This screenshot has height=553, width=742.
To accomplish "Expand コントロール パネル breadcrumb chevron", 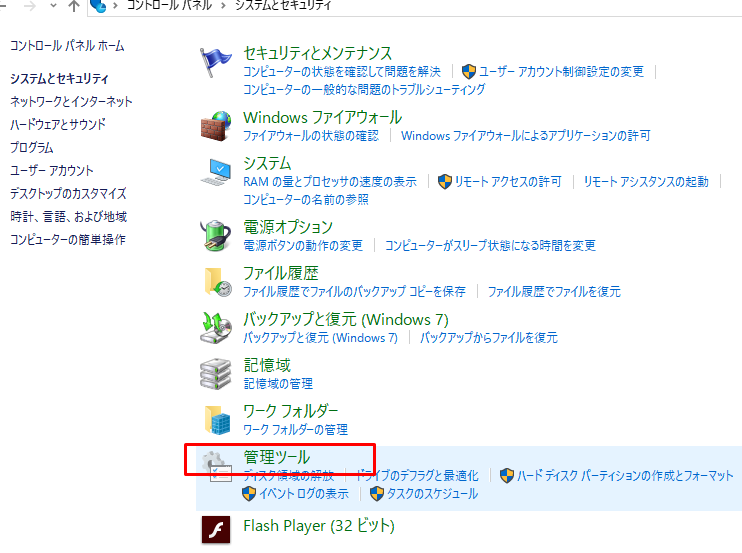I will click(223, 6).
